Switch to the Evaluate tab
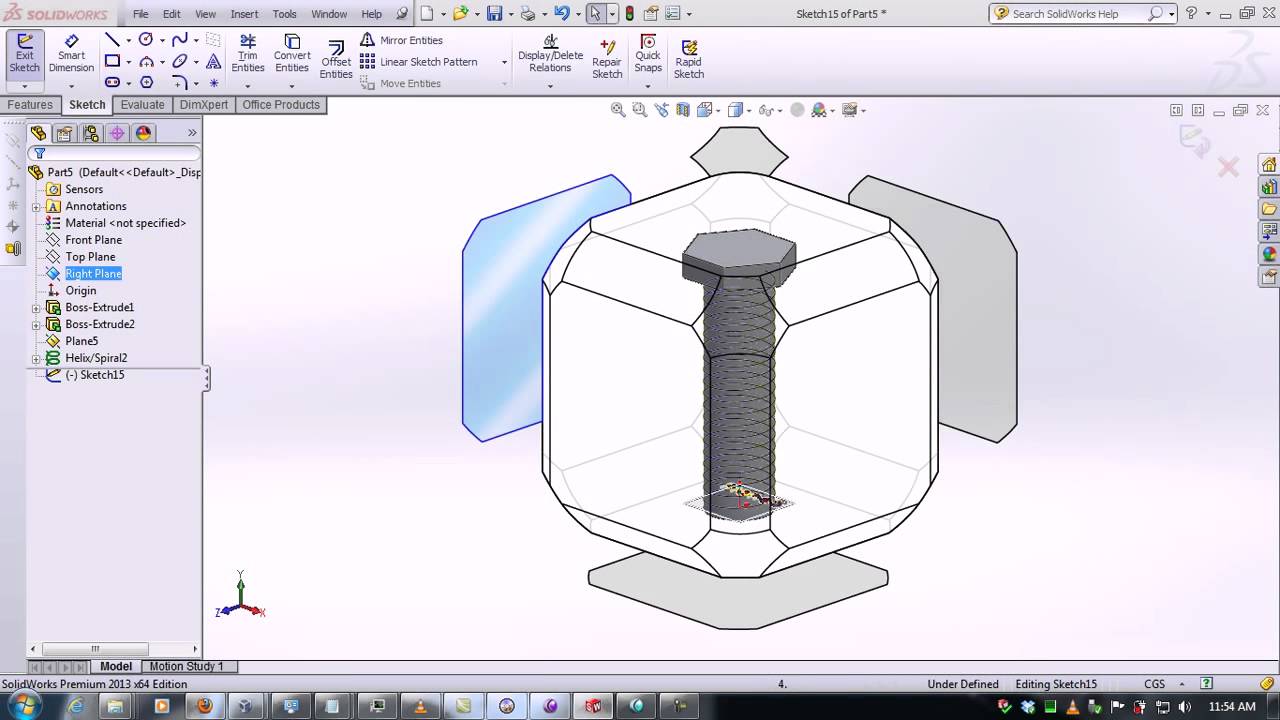Image resolution: width=1280 pixels, height=720 pixels. click(x=143, y=105)
